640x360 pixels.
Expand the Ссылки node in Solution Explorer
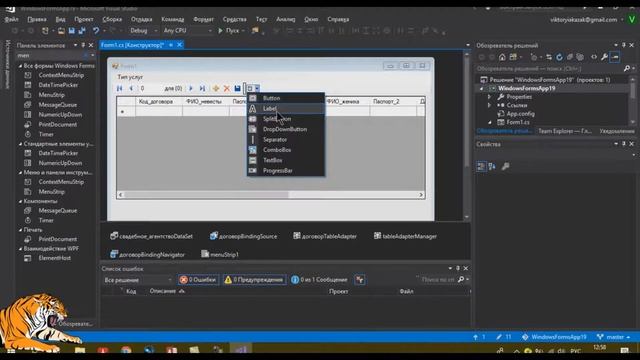click(489, 105)
